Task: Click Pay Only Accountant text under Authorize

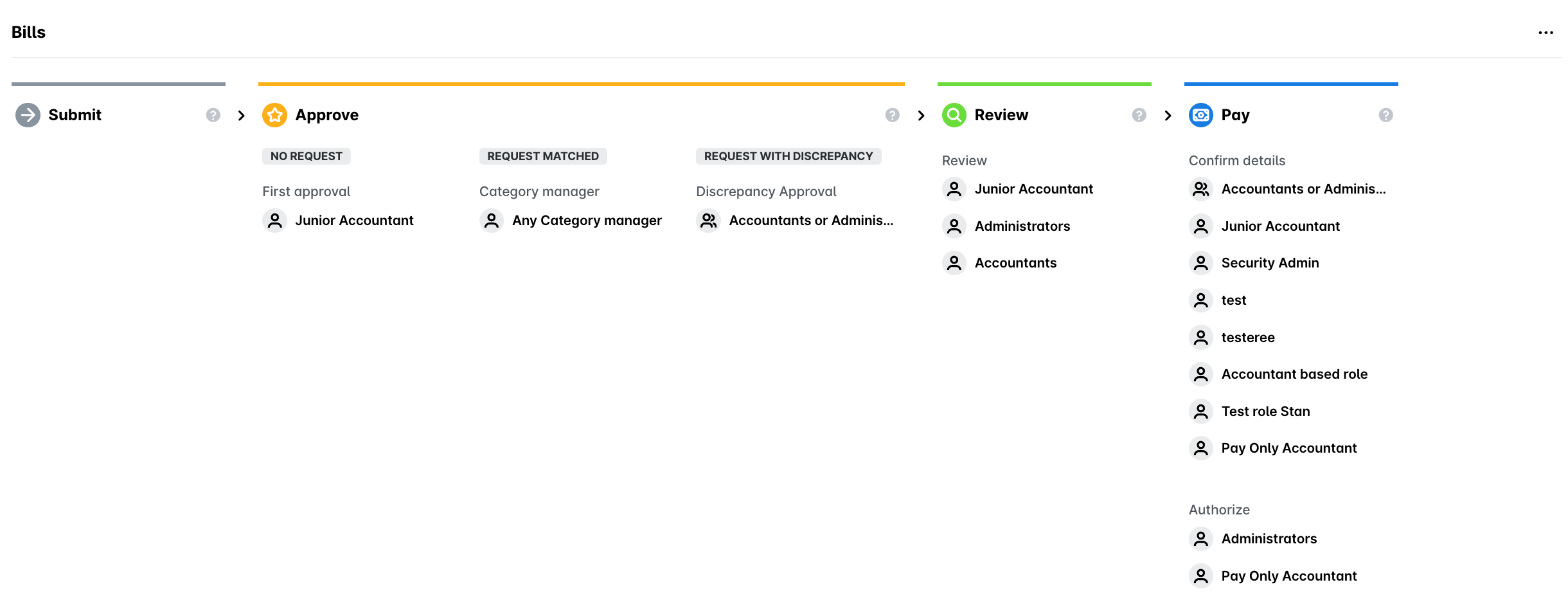Action: pyautogui.click(x=1289, y=576)
